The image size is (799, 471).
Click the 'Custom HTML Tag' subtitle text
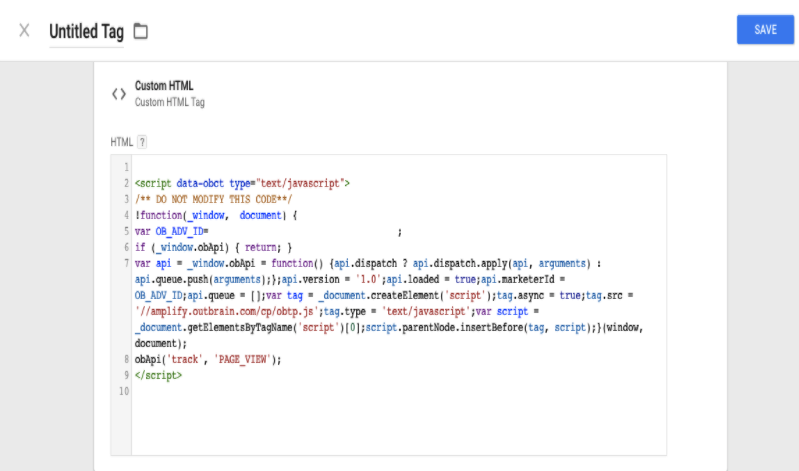pos(169,102)
